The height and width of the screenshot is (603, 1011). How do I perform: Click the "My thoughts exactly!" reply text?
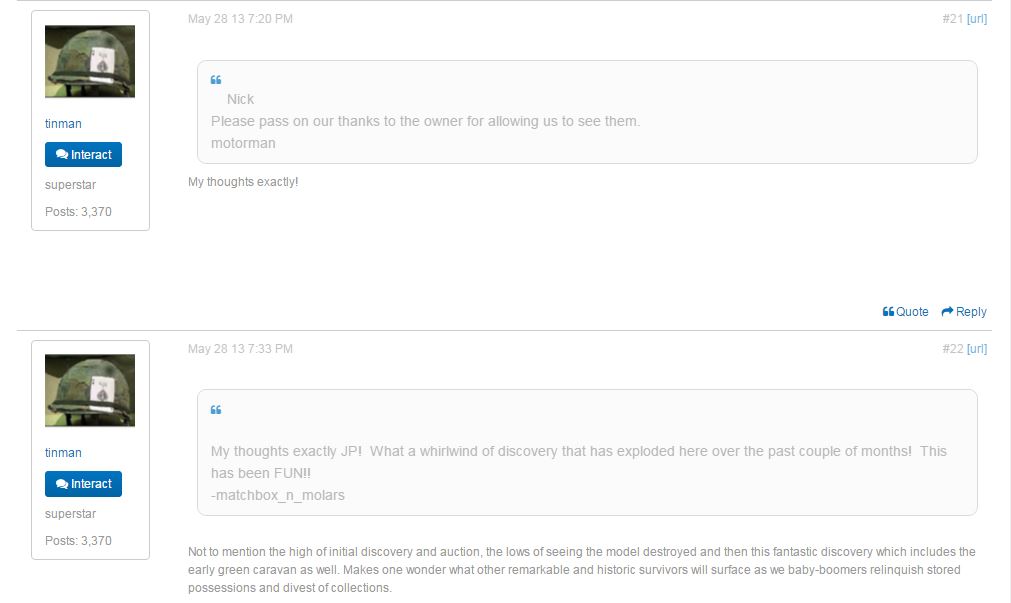(243, 182)
